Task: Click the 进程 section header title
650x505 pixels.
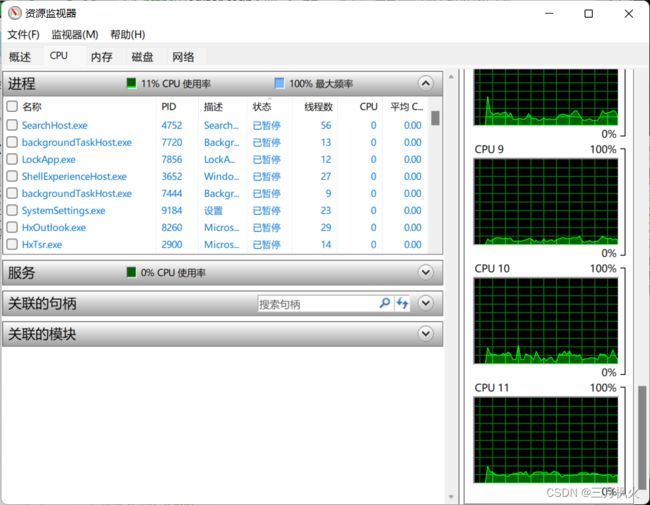Action: click(x=22, y=83)
